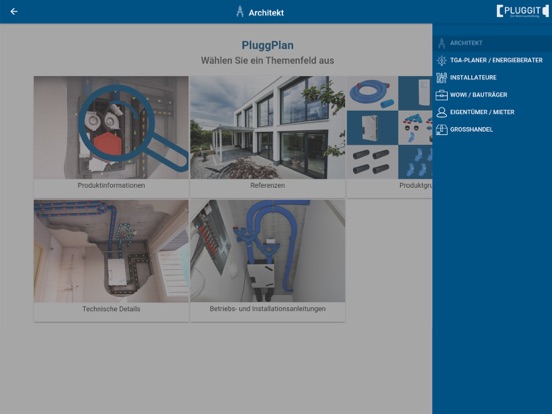The image size is (552, 414).
Task: Click the Eigentümer / Mieter person icon
Action: click(441, 112)
